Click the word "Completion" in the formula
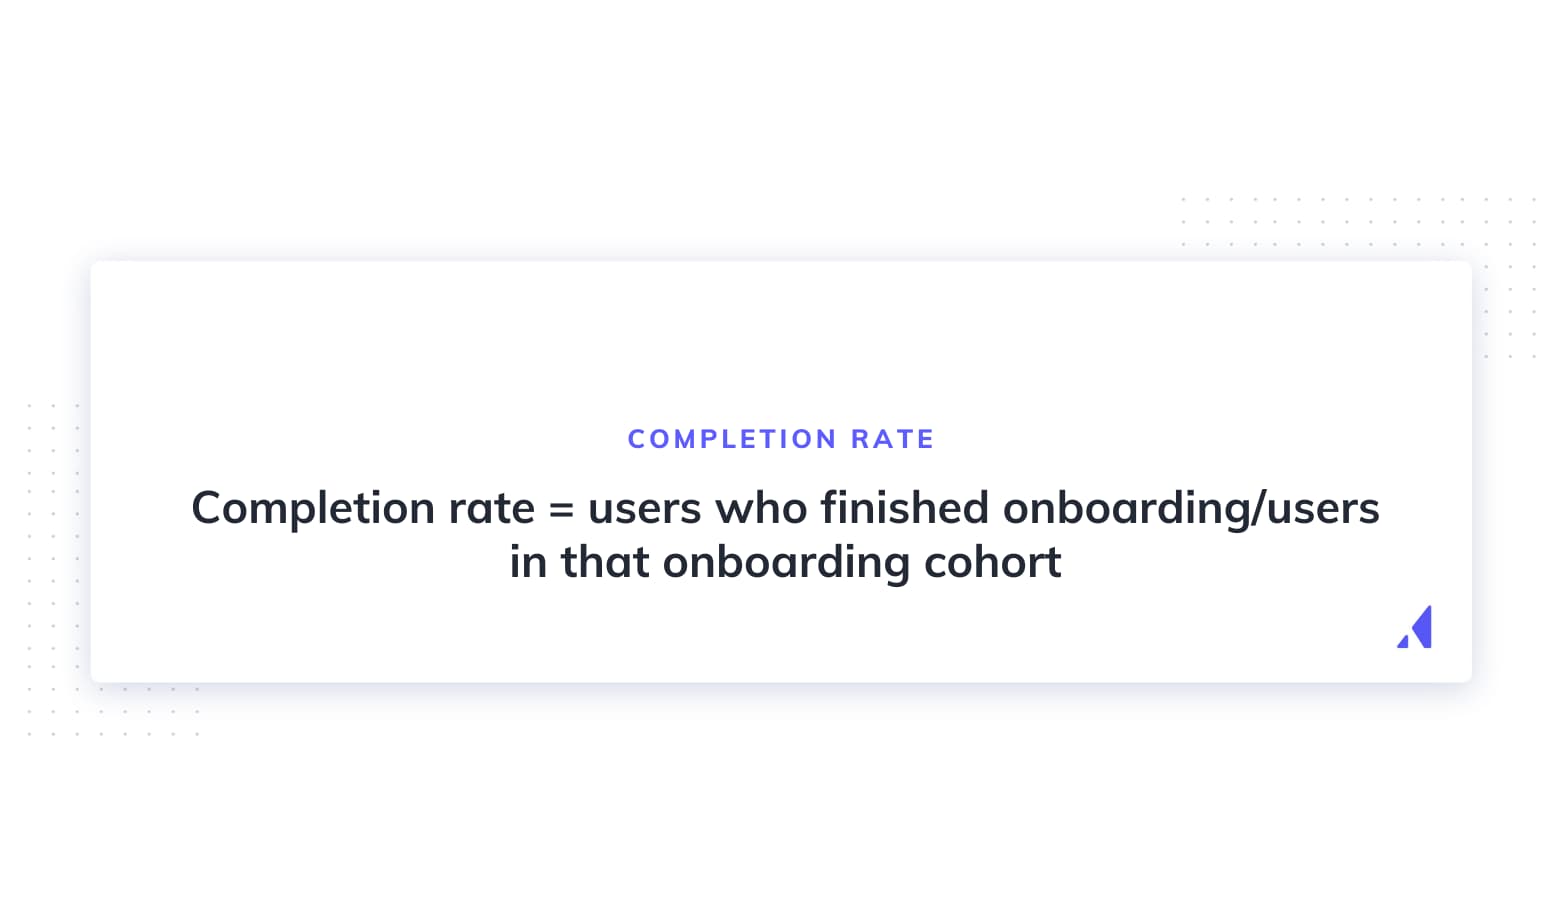1550x900 pixels. (312, 509)
